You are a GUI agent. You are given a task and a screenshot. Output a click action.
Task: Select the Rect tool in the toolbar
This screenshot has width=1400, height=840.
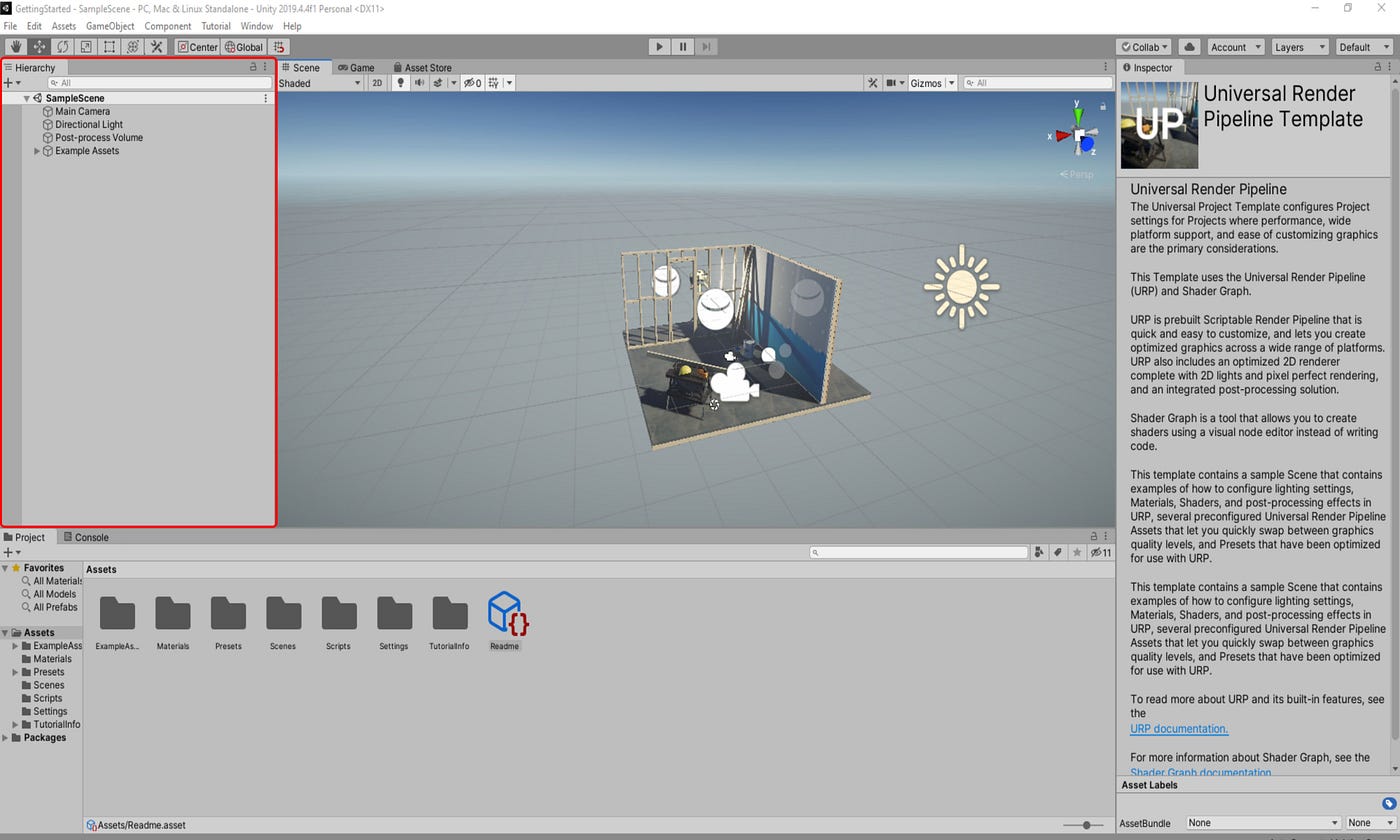click(x=109, y=47)
